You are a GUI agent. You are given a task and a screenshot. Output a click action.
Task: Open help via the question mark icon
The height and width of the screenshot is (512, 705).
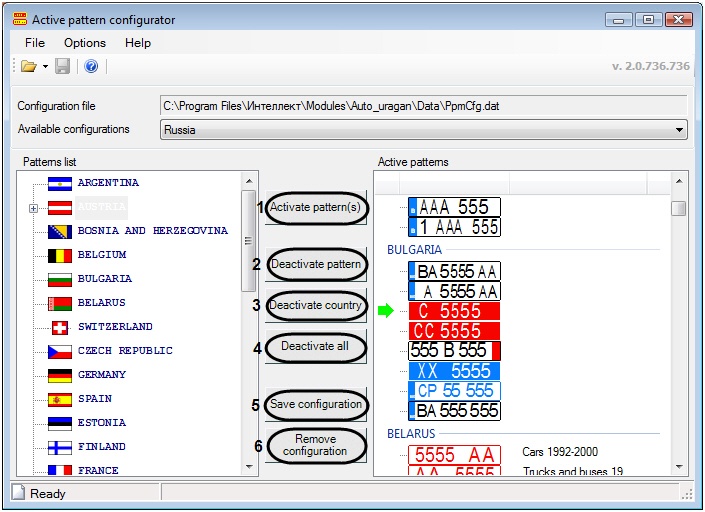[x=91, y=66]
